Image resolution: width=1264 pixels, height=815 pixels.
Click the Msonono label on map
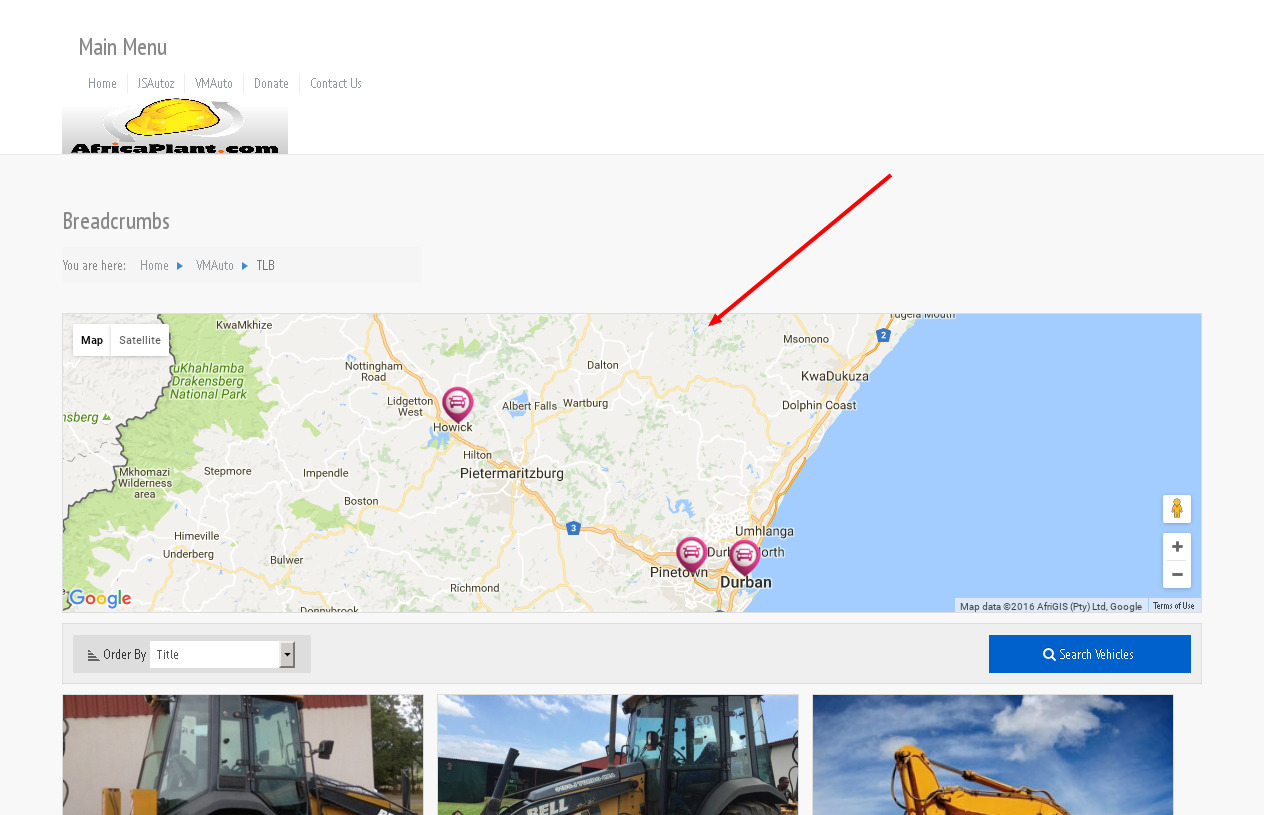click(806, 339)
